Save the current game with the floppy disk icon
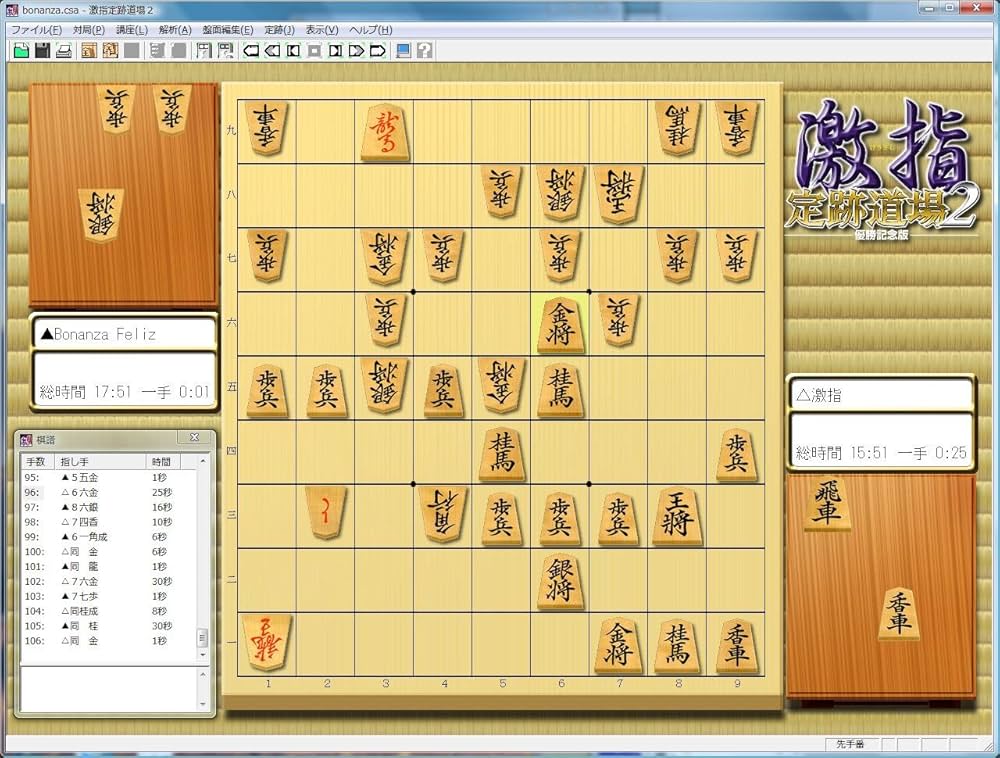 44,51
